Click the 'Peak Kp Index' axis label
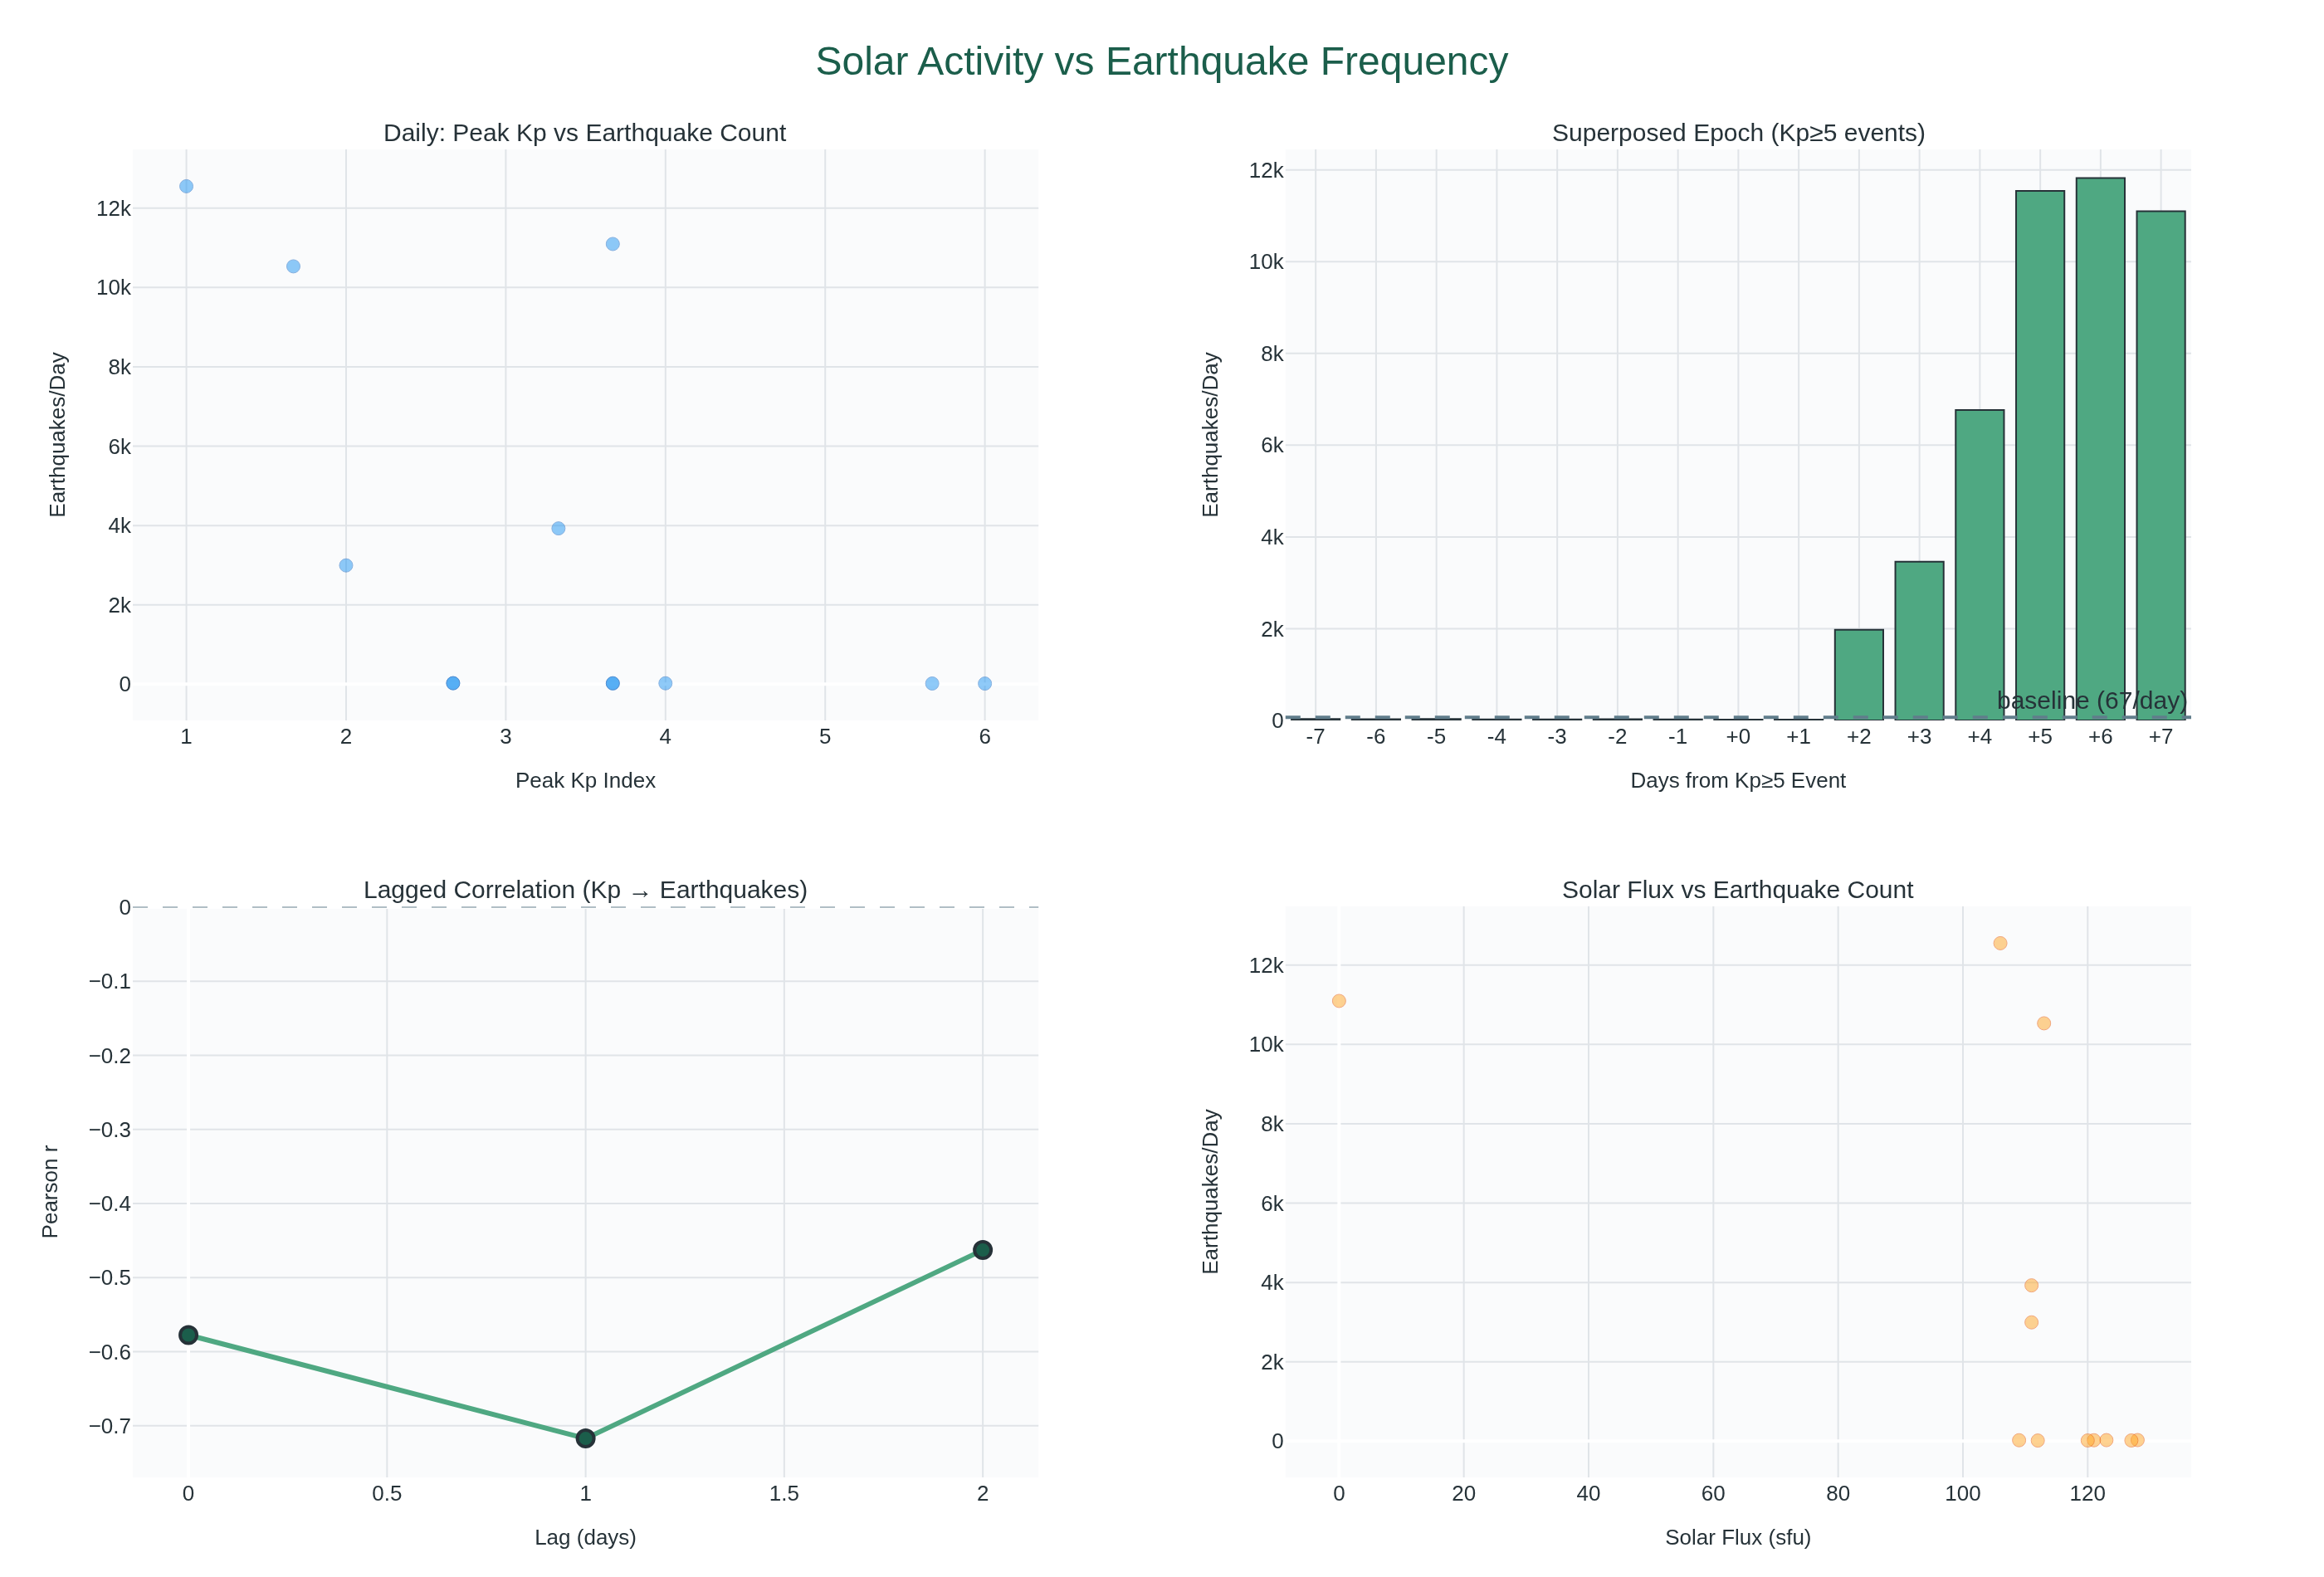Viewport: 2324px width, 1577px height. point(585,781)
